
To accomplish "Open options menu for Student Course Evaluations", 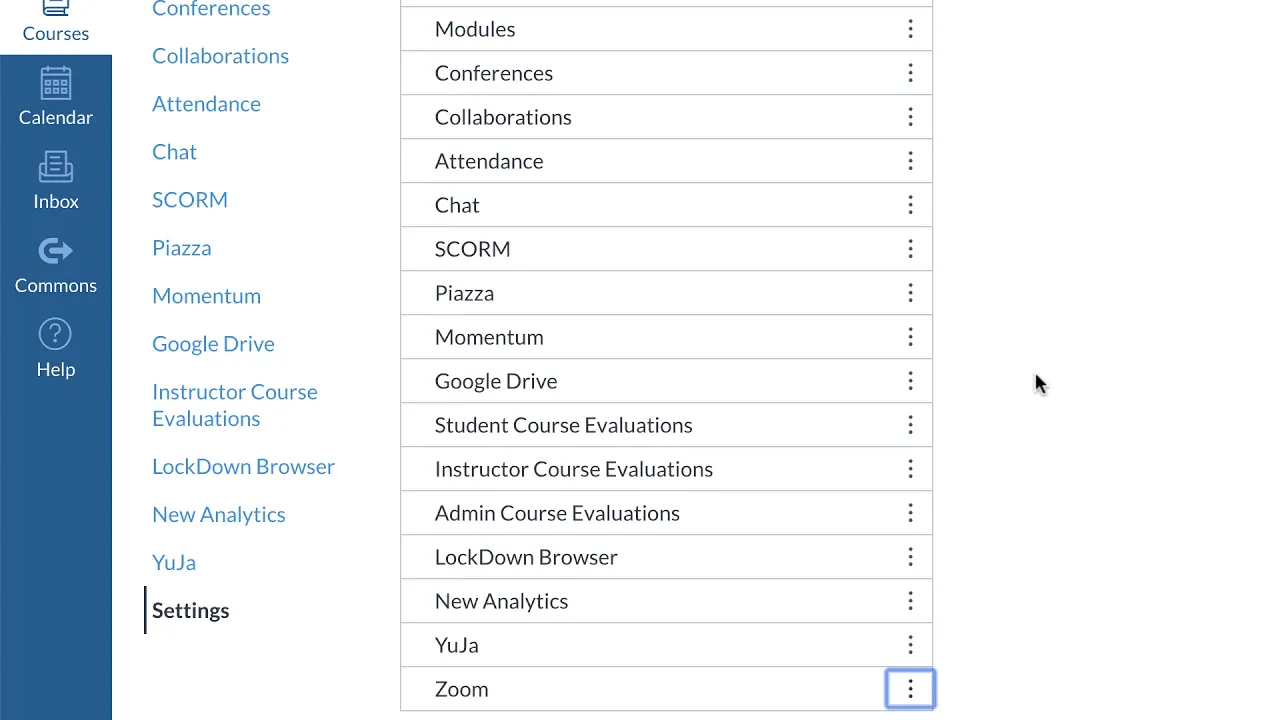I will (x=910, y=425).
